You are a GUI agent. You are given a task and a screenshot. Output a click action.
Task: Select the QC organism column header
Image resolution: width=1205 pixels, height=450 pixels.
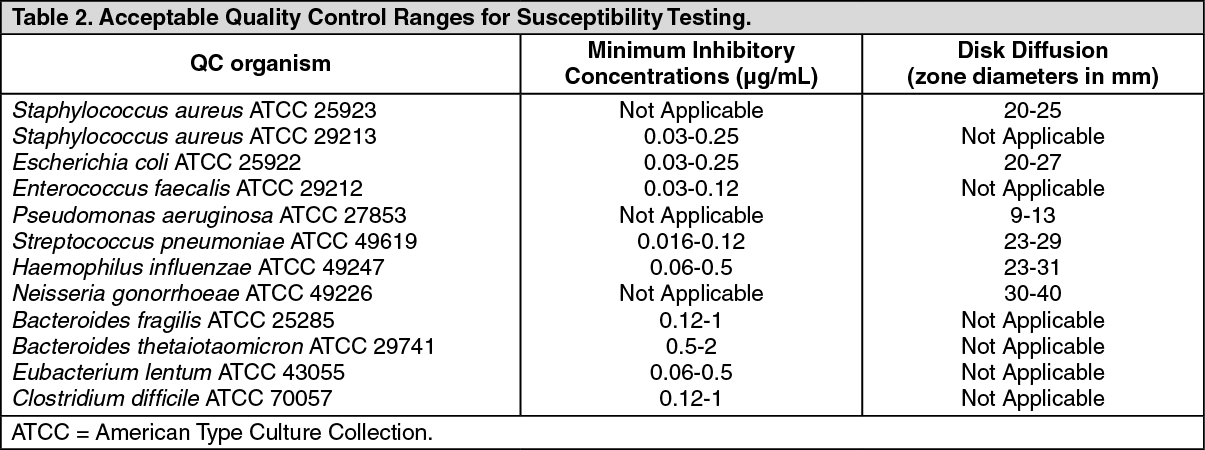point(261,64)
